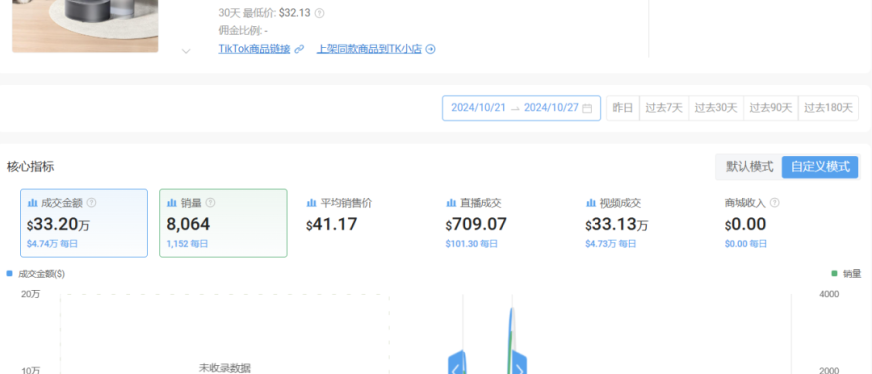Click the $4.74万 每日 text

52,243
